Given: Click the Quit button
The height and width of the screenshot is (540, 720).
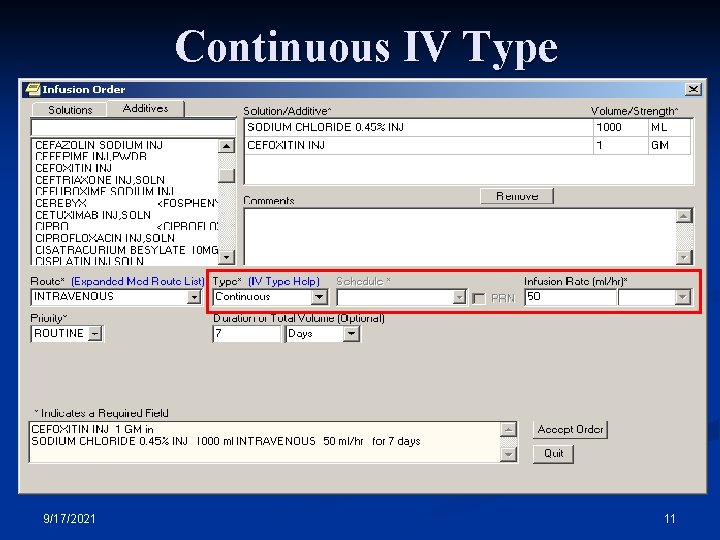Looking at the screenshot, I should 553,454.
